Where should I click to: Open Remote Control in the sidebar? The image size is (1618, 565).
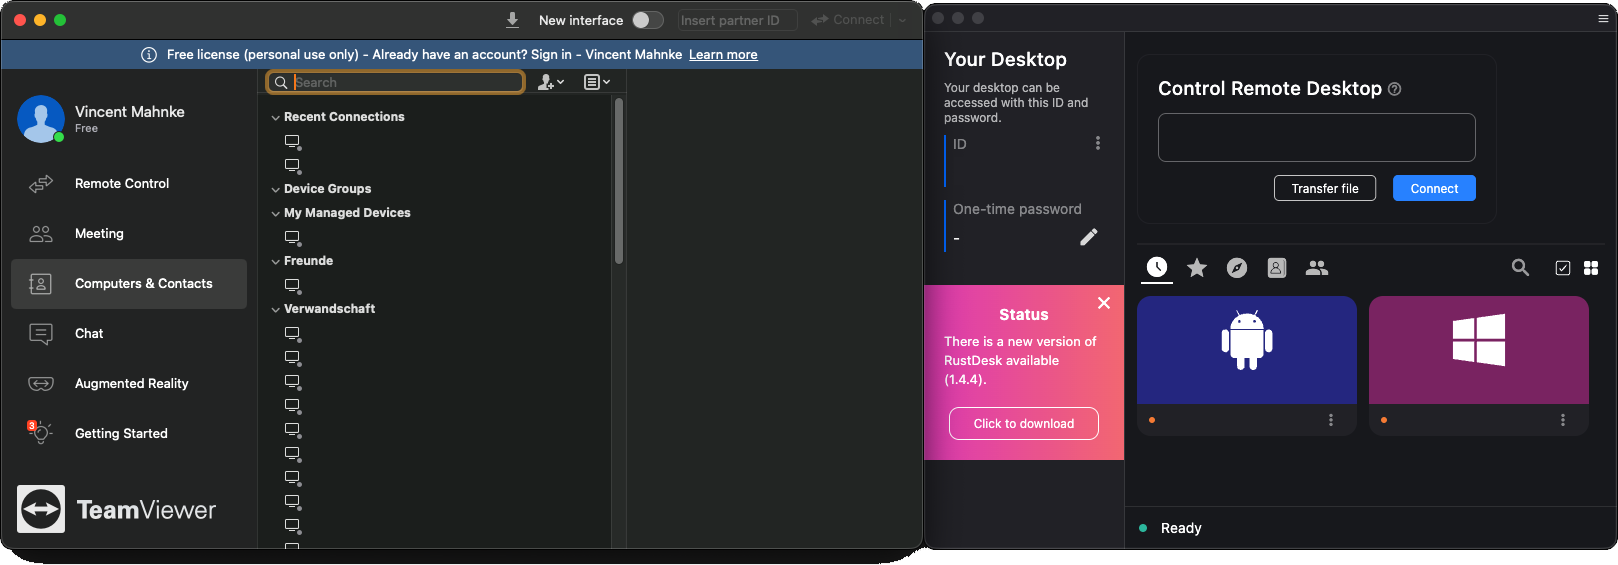122,184
